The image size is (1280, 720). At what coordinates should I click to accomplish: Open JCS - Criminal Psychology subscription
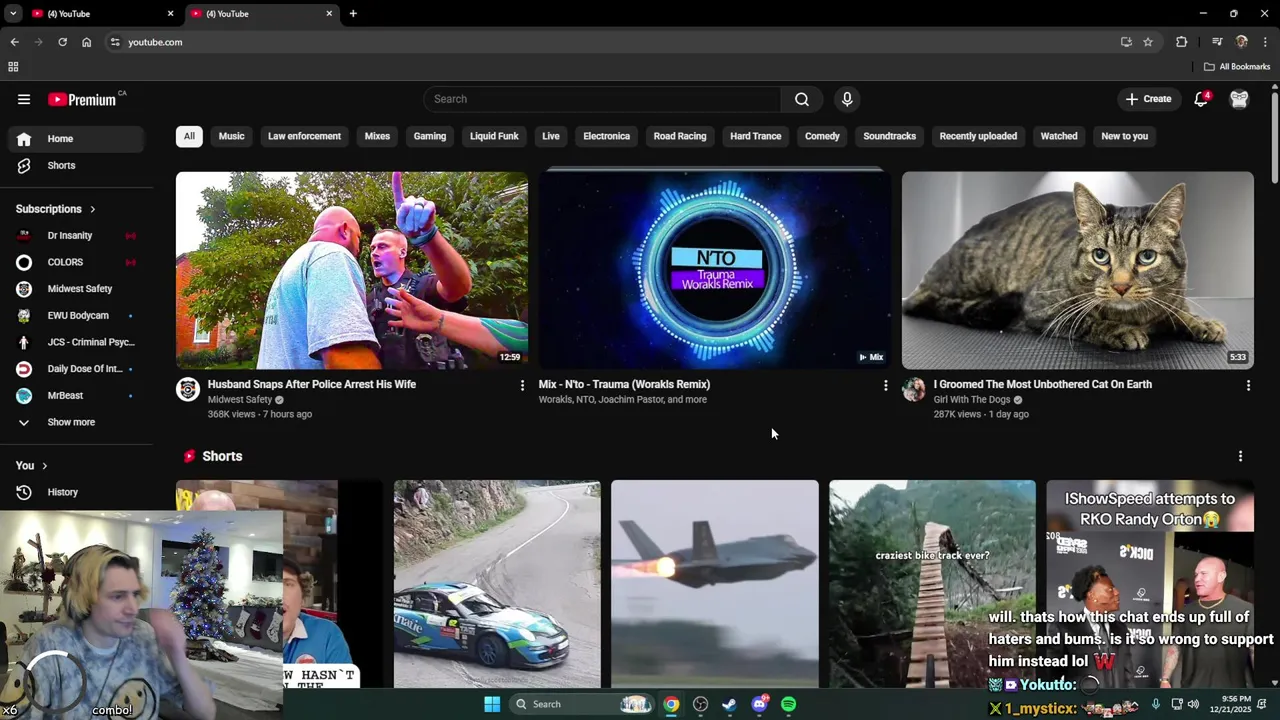76,342
